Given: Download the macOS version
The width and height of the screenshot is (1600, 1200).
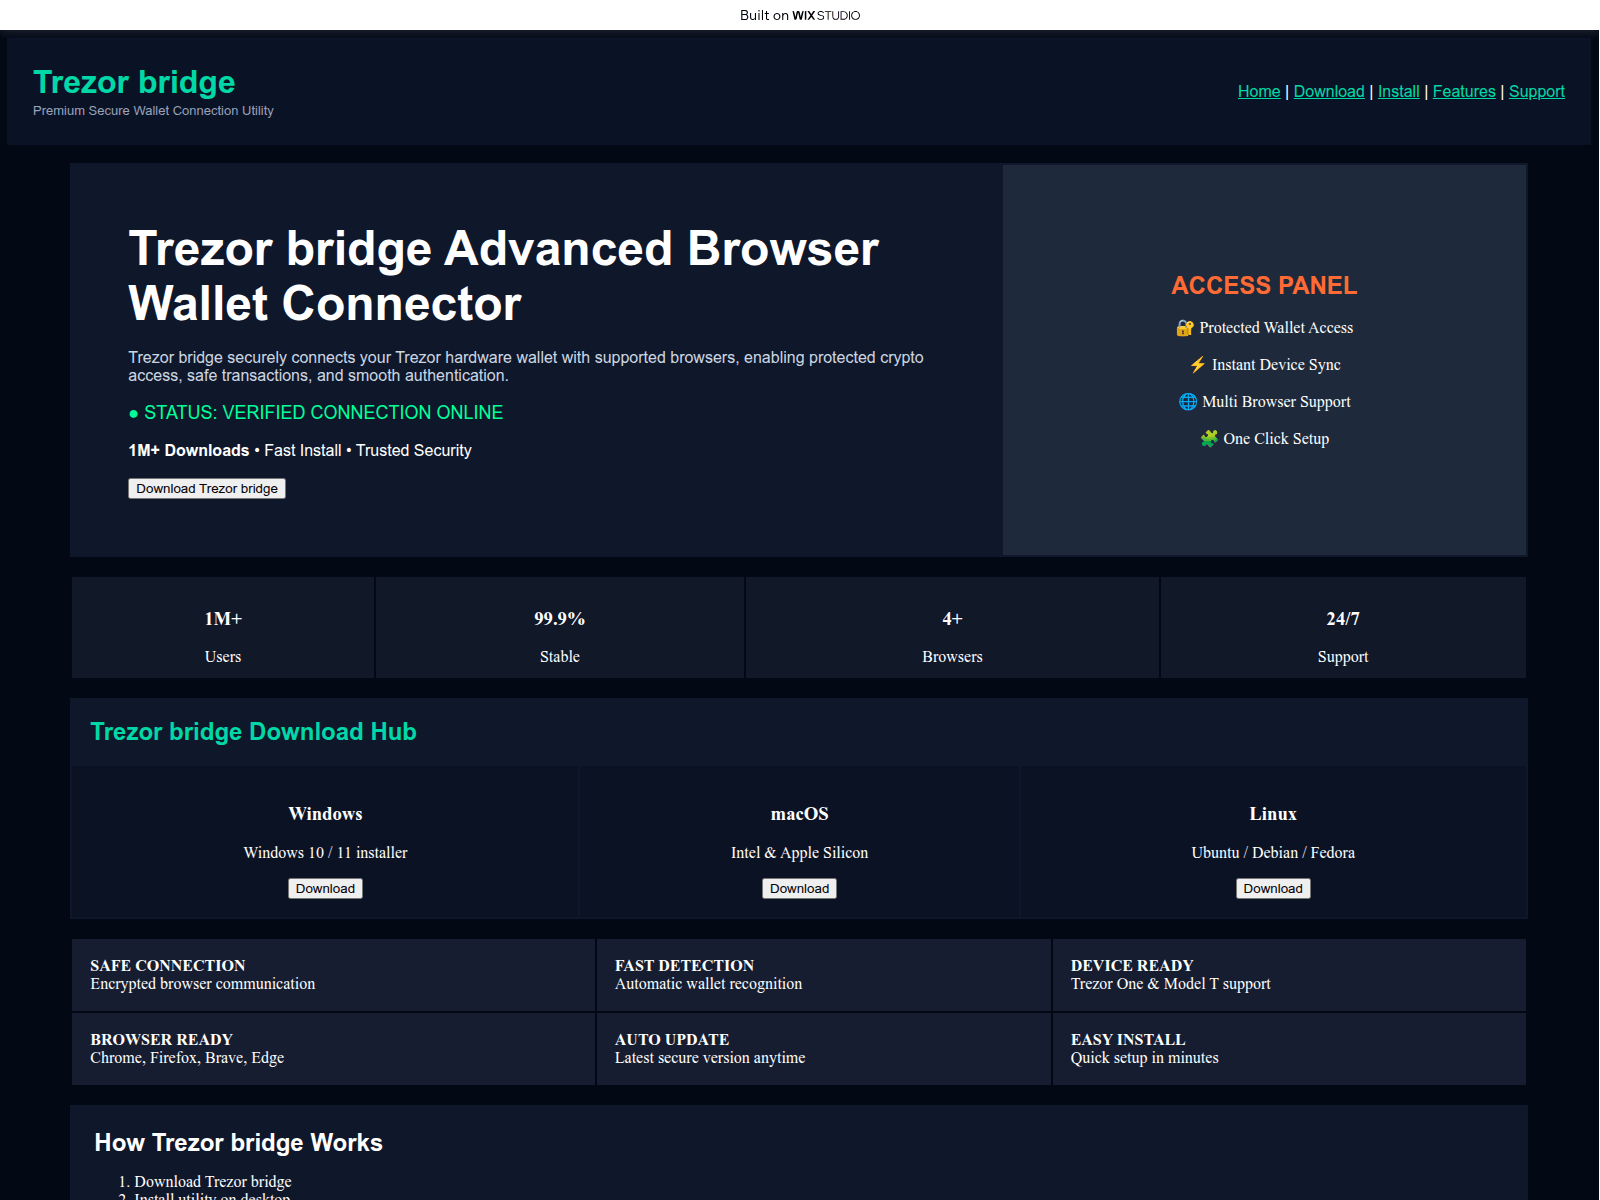Looking at the screenshot, I should 800,888.
